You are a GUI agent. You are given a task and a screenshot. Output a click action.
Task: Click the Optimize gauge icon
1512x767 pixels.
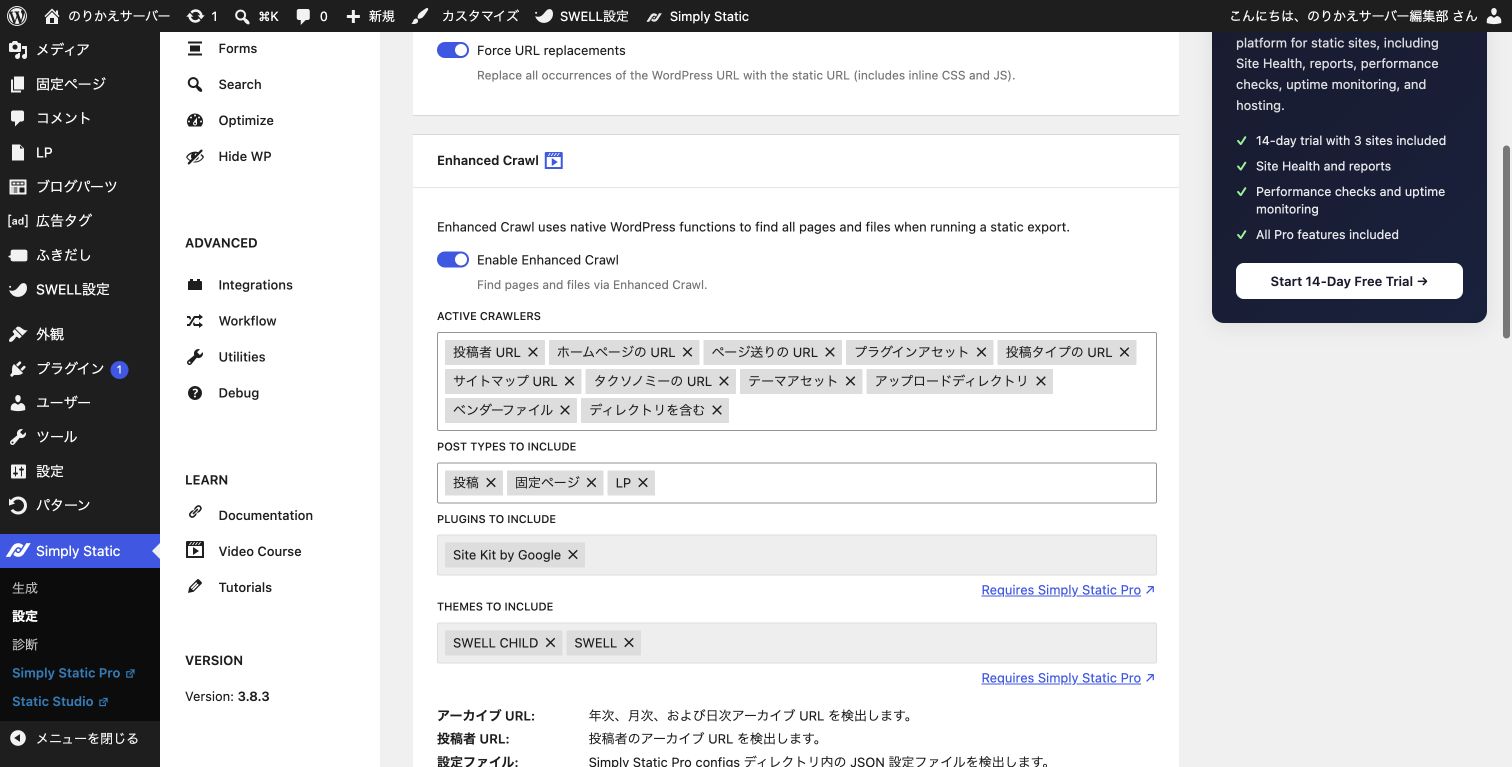point(195,120)
